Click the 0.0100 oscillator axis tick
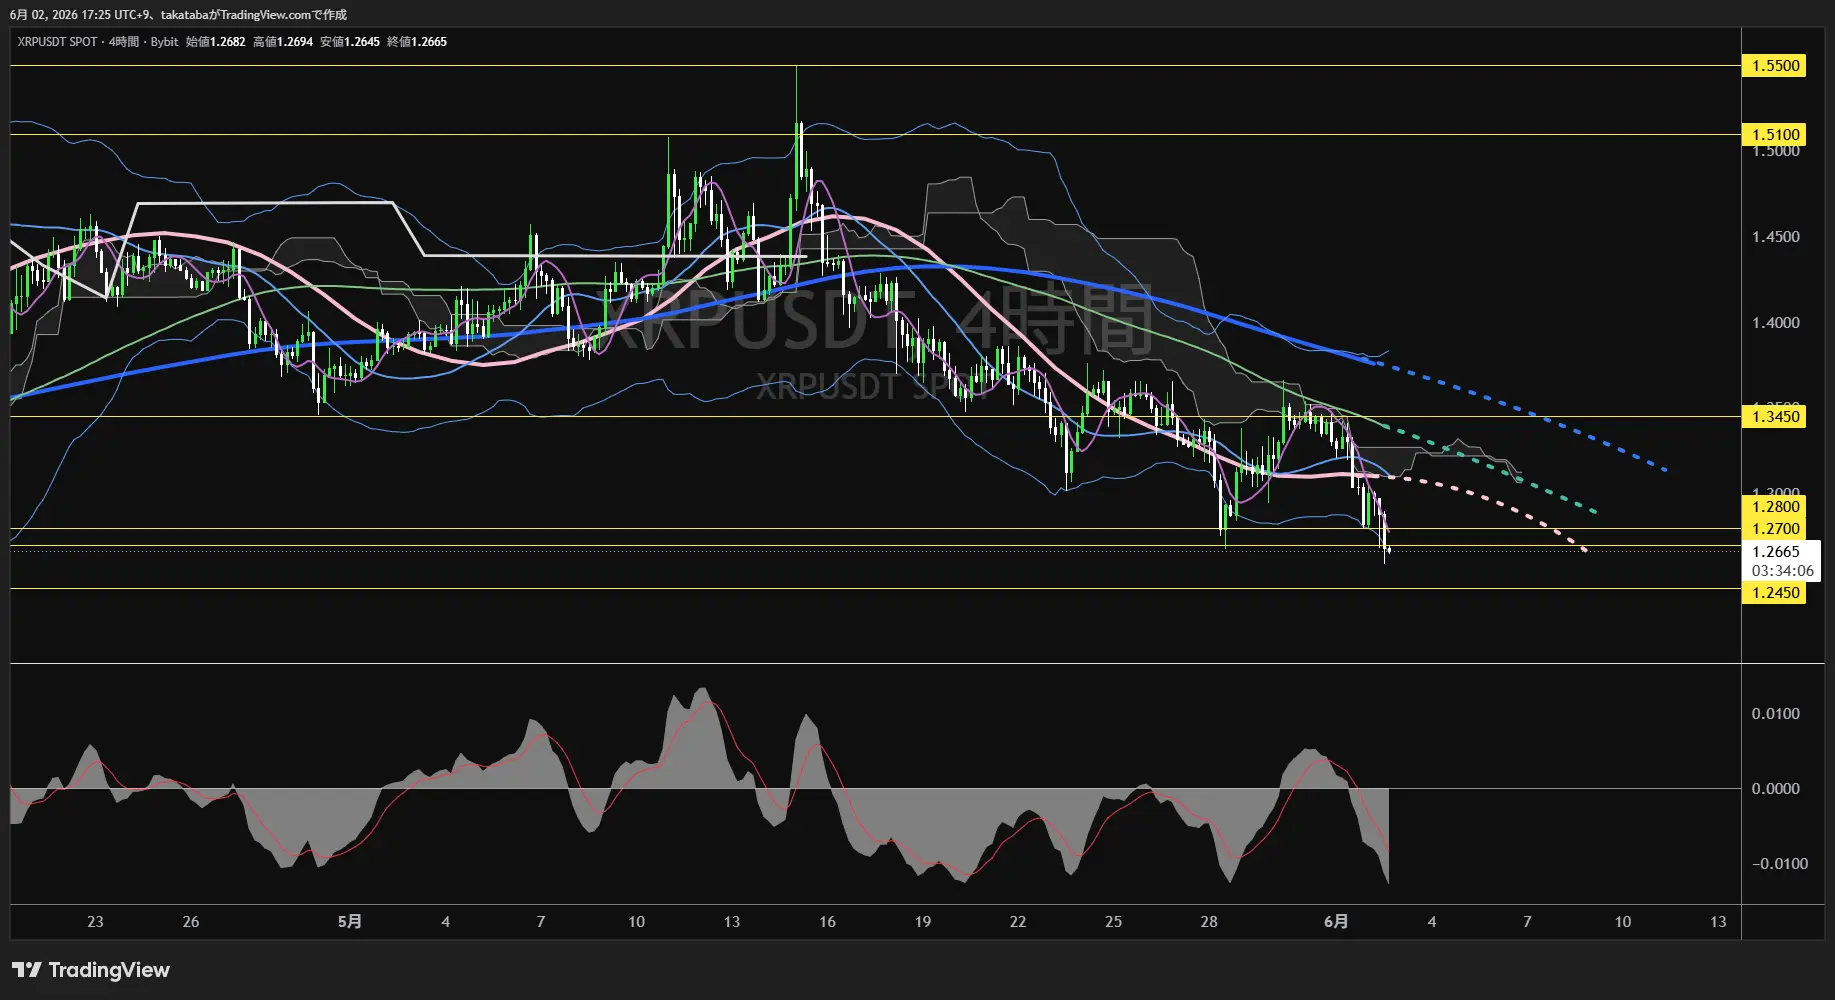Image resolution: width=1835 pixels, height=1000 pixels. coord(1775,714)
